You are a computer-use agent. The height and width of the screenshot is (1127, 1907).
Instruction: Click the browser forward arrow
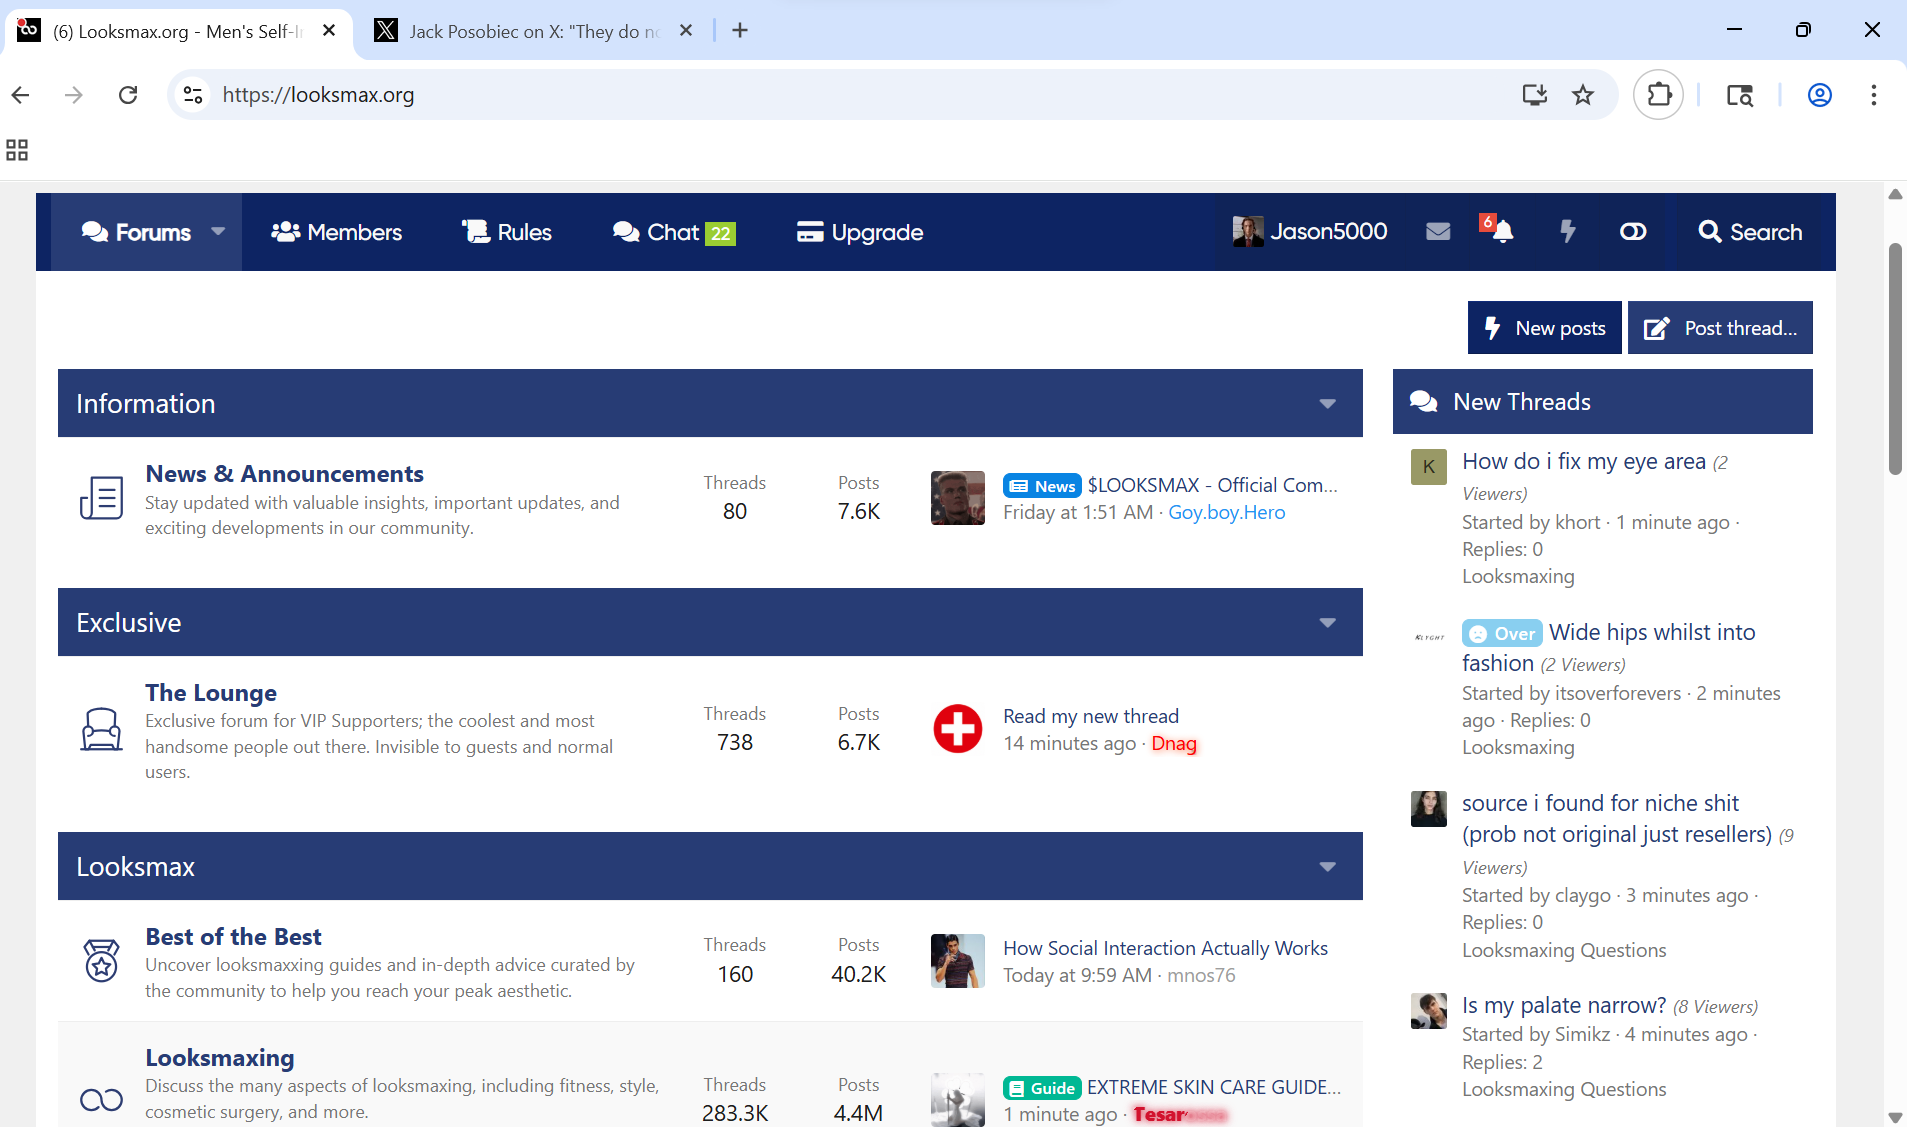(74, 95)
